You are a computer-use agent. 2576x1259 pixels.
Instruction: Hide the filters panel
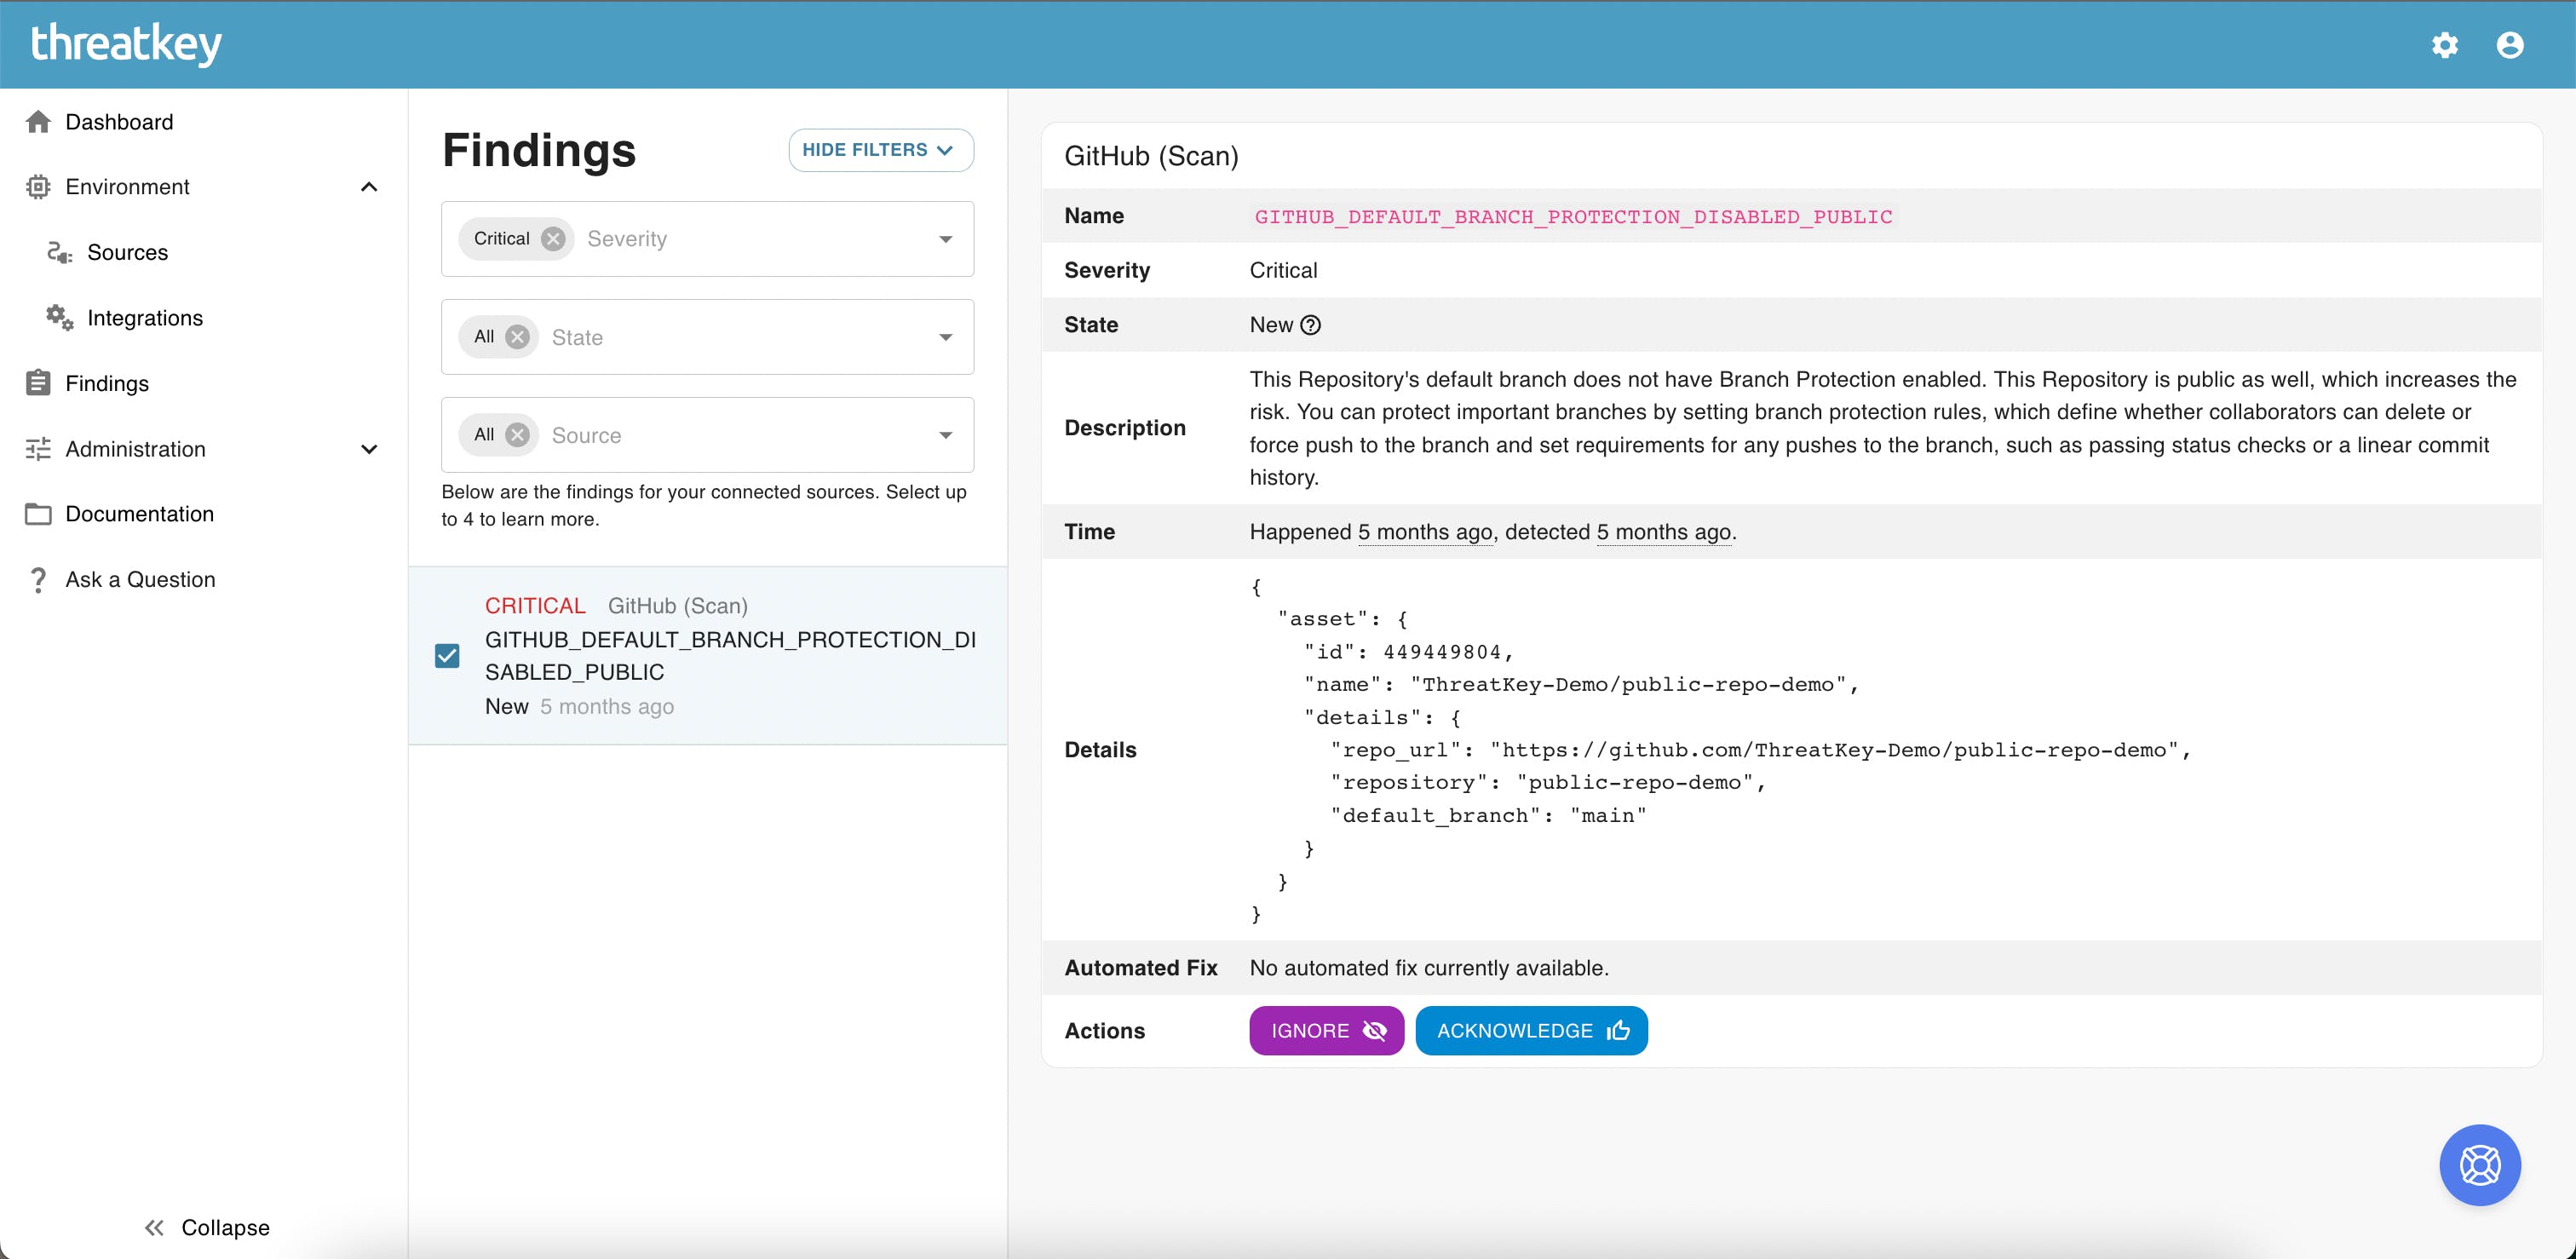pos(880,150)
